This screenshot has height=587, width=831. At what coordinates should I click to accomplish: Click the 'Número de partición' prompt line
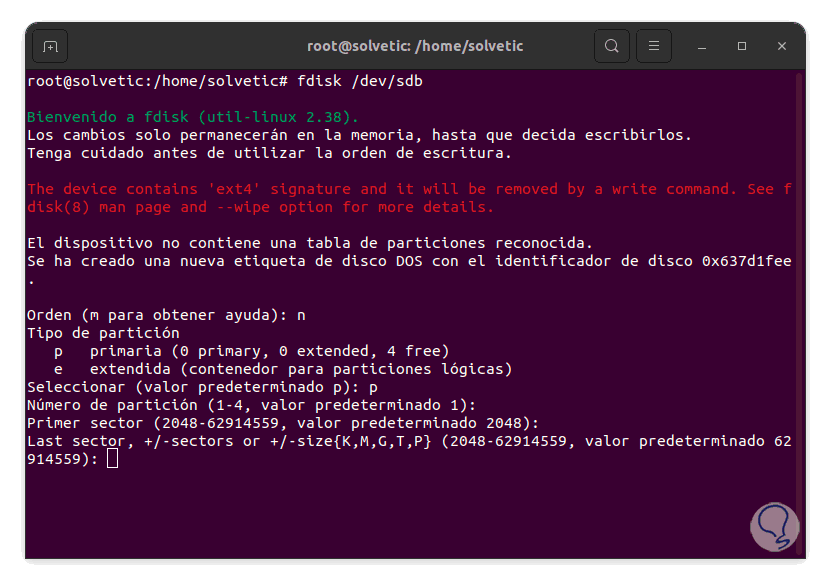click(x=250, y=405)
